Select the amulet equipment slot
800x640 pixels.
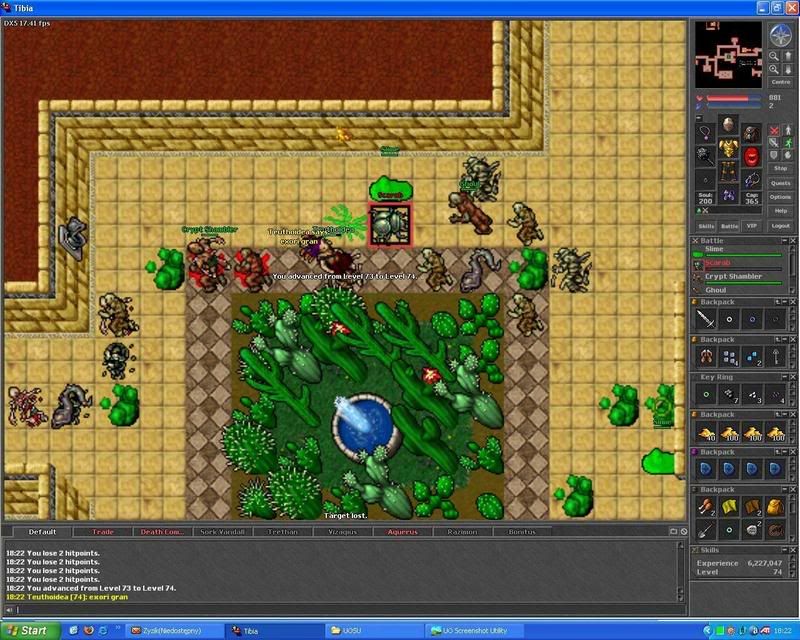coord(706,133)
